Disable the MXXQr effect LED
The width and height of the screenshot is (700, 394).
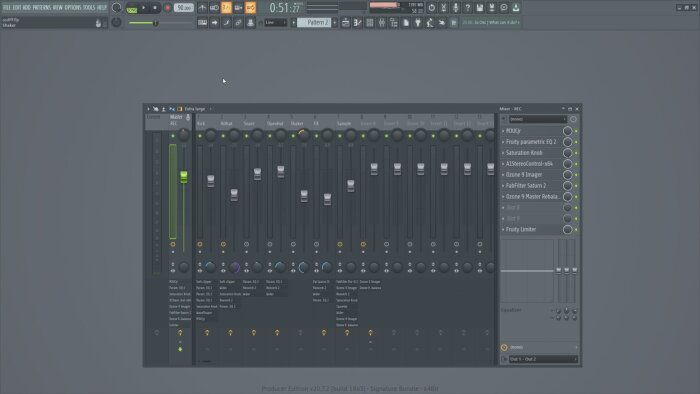(x=576, y=131)
